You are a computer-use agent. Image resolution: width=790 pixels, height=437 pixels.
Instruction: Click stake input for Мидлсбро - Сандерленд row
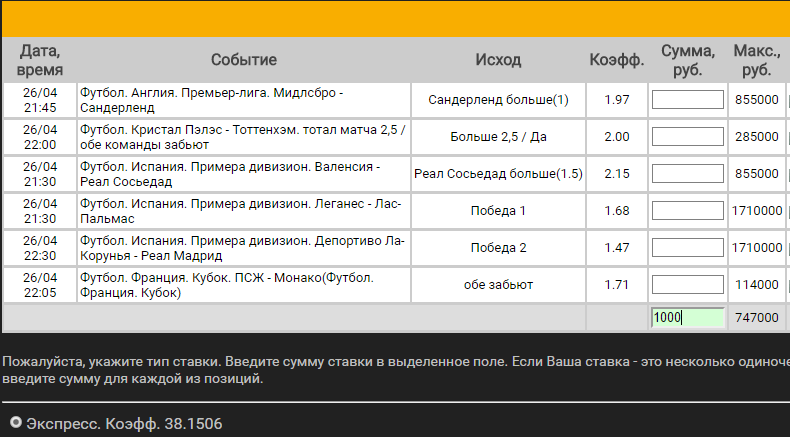tap(687, 100)
